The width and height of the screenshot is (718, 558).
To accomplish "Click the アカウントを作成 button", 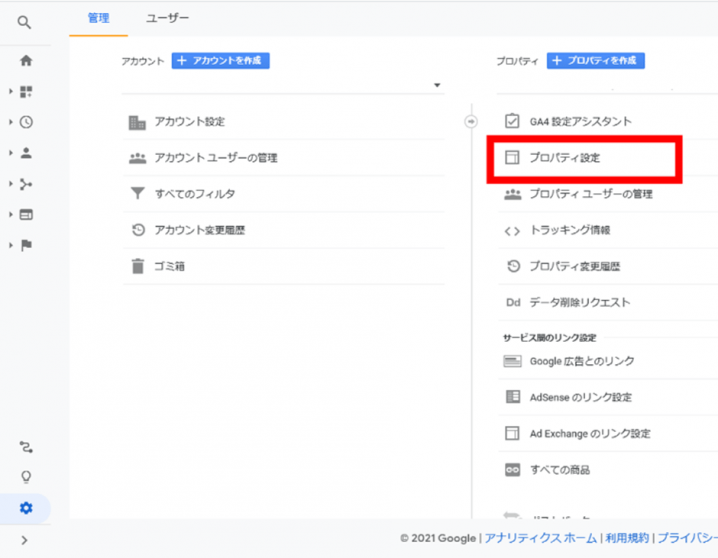I will [x=220, y=61].
